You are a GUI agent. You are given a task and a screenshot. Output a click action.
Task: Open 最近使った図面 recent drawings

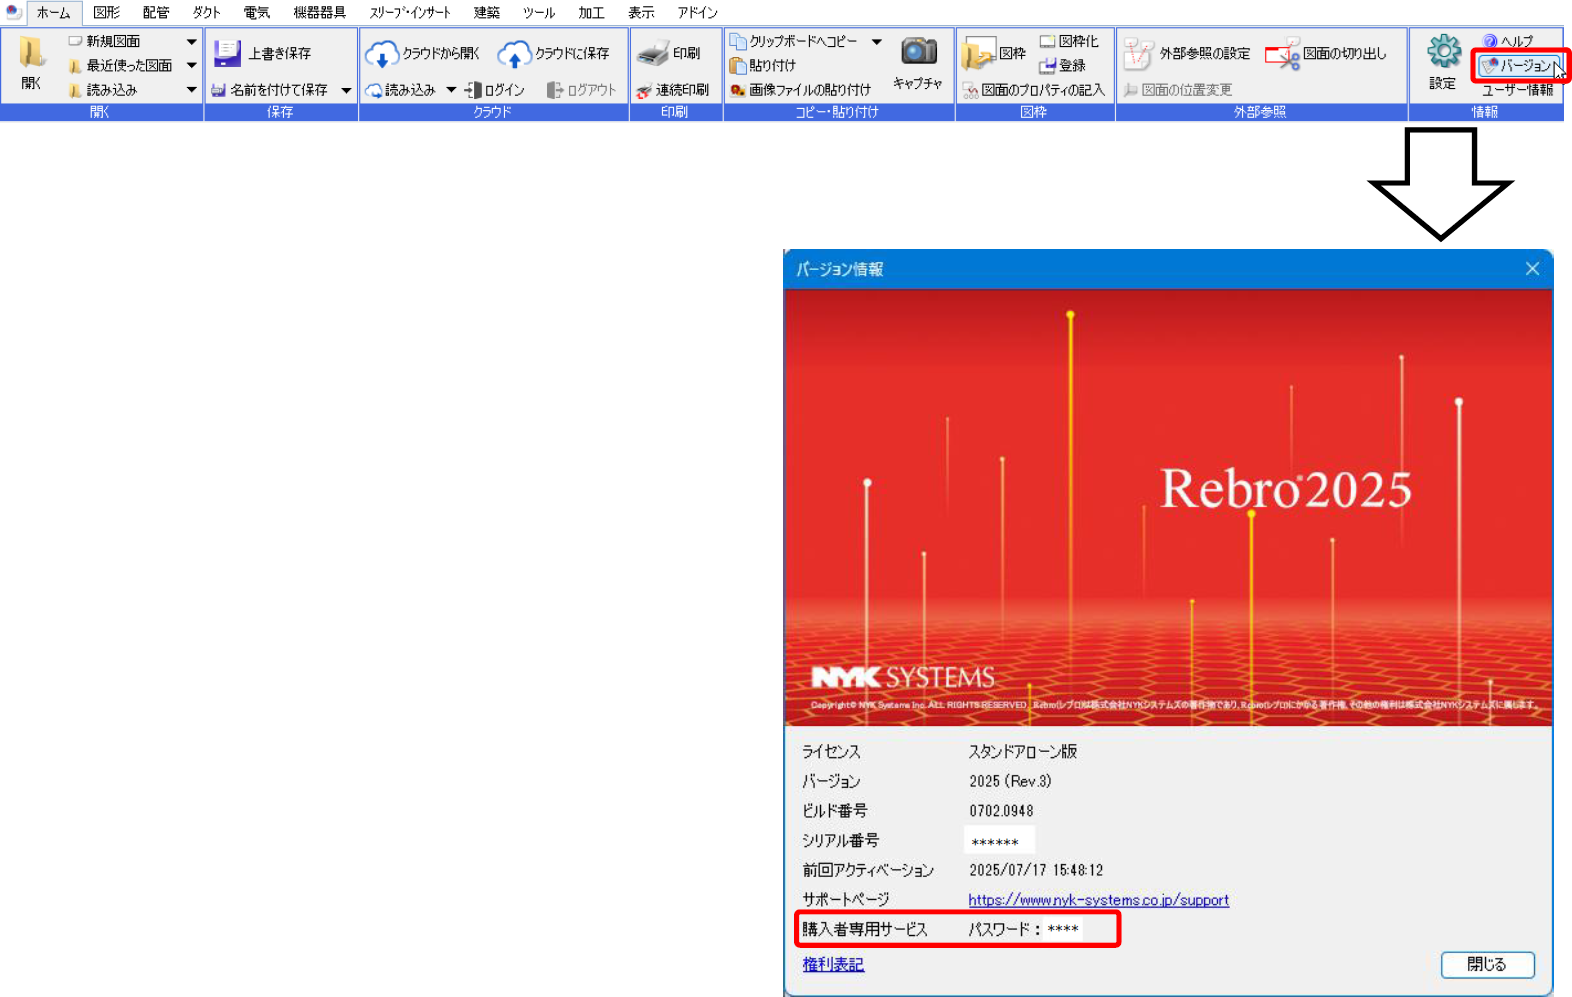coord(119,65)
